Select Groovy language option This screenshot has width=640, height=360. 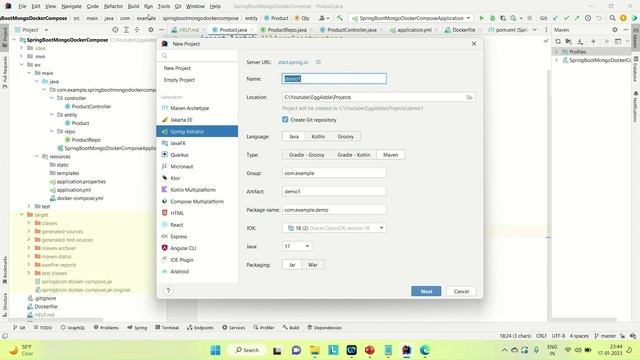point(345,136)
